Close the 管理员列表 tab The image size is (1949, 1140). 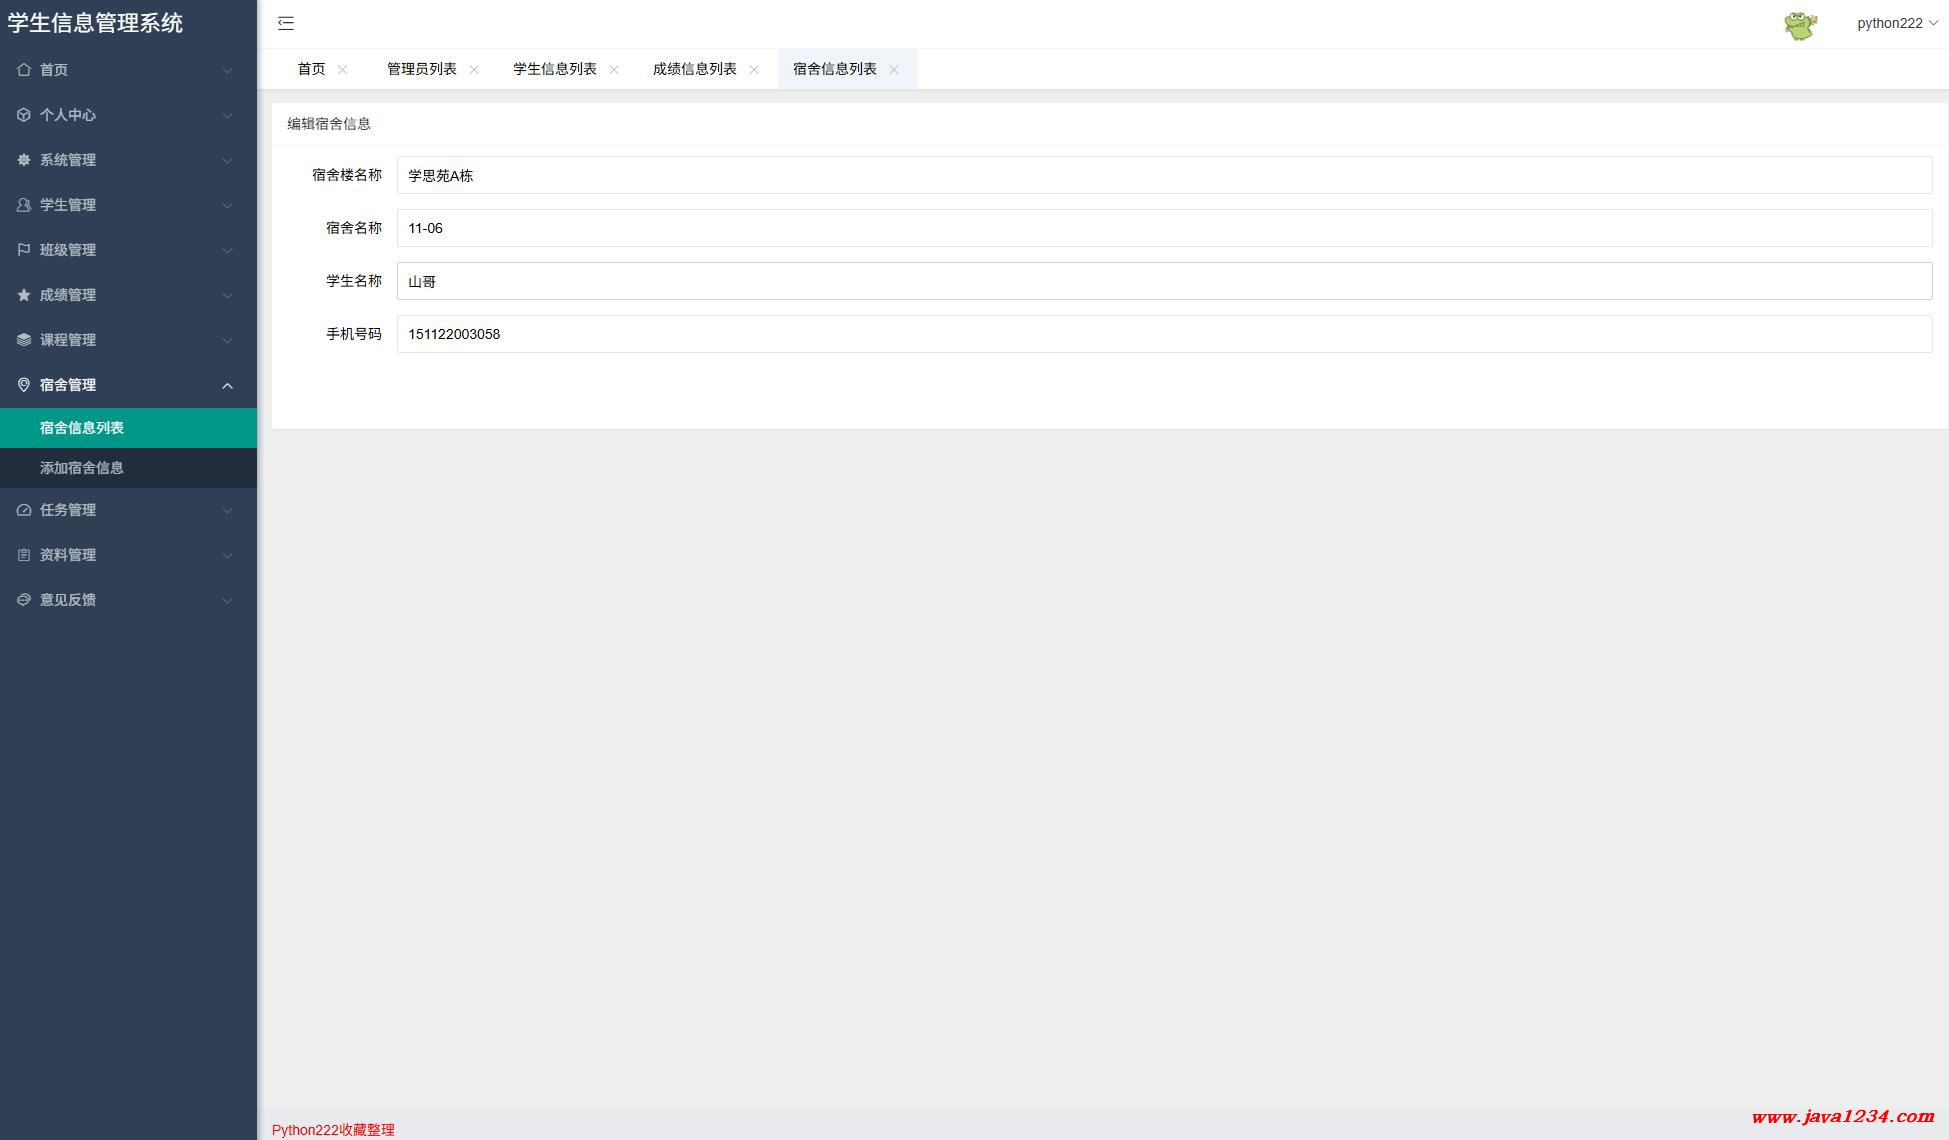(474, 69)
